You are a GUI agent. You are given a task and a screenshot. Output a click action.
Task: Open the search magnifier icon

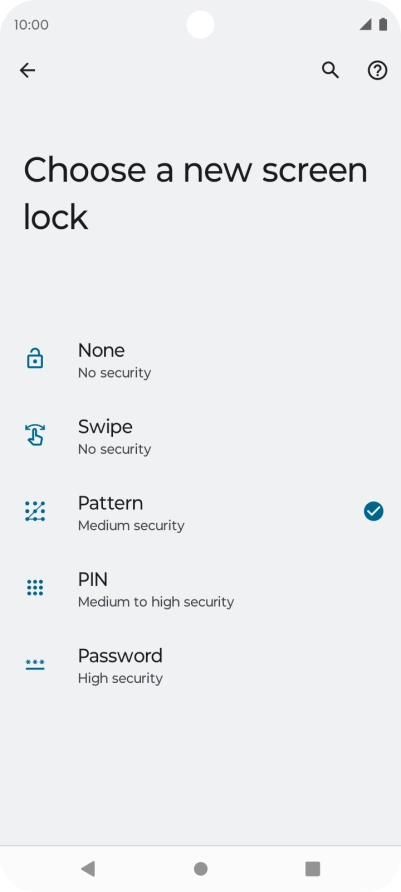tap(330, 70)
